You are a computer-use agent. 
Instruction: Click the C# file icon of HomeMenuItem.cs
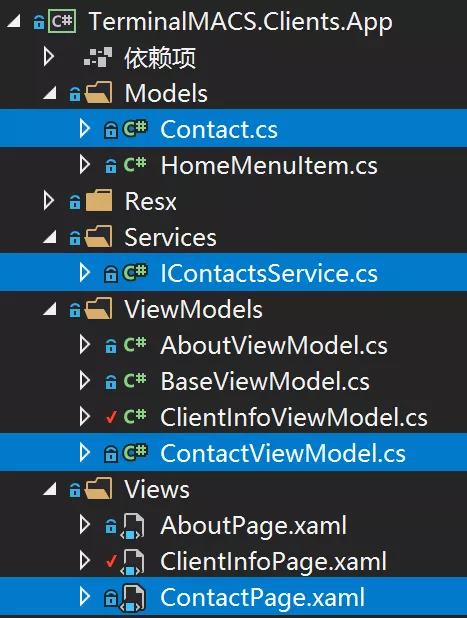coord(135,164)
